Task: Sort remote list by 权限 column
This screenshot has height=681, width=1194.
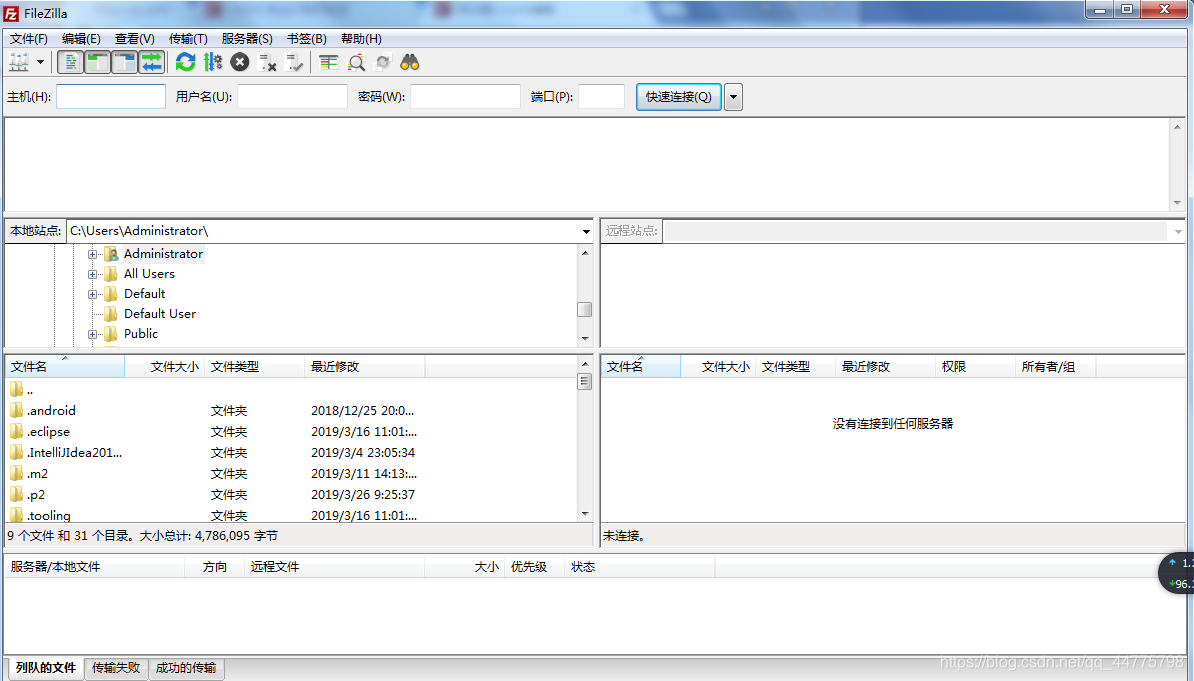Action: 975,367
